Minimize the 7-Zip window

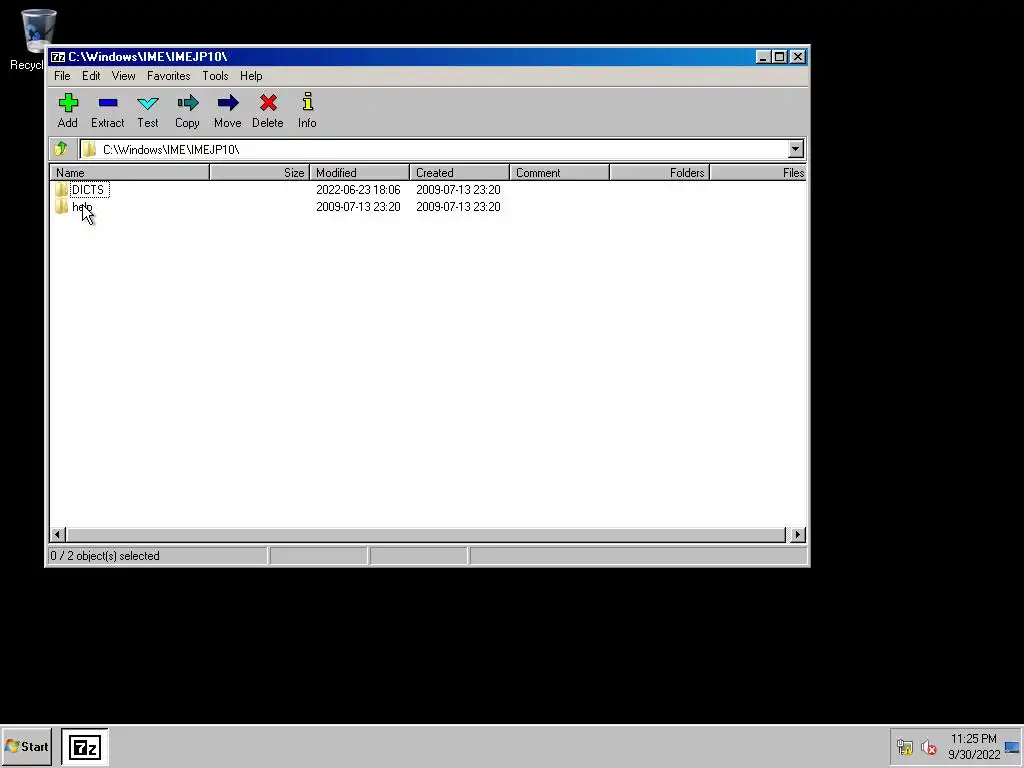[762, 57]
